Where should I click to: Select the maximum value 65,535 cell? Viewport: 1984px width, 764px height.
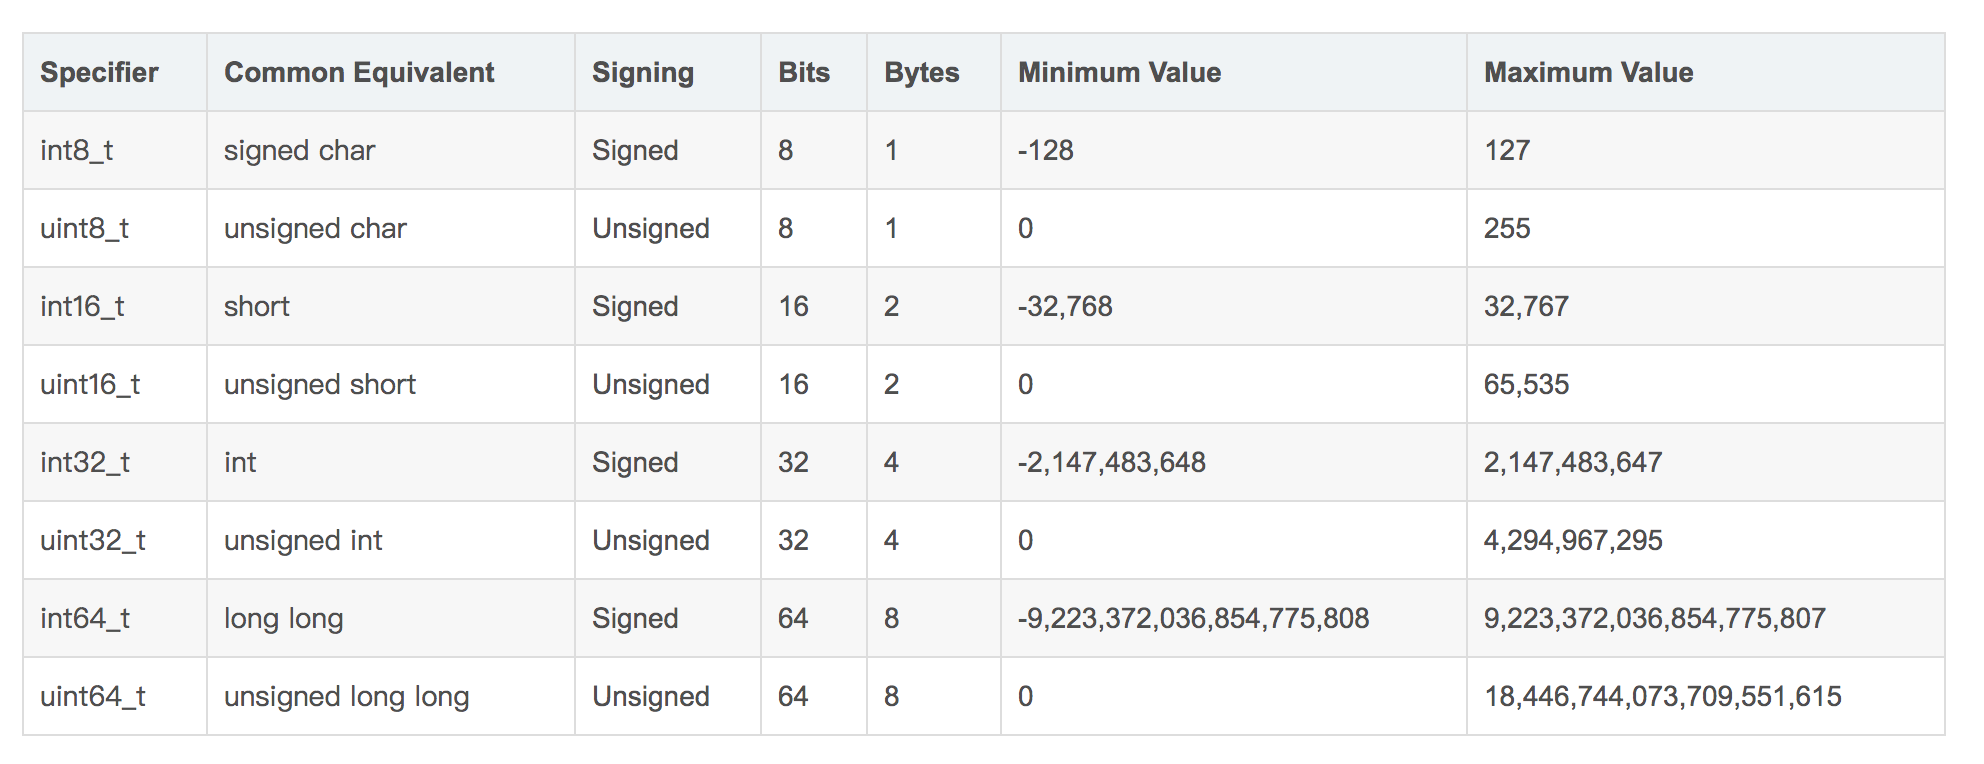(1526, 385)
